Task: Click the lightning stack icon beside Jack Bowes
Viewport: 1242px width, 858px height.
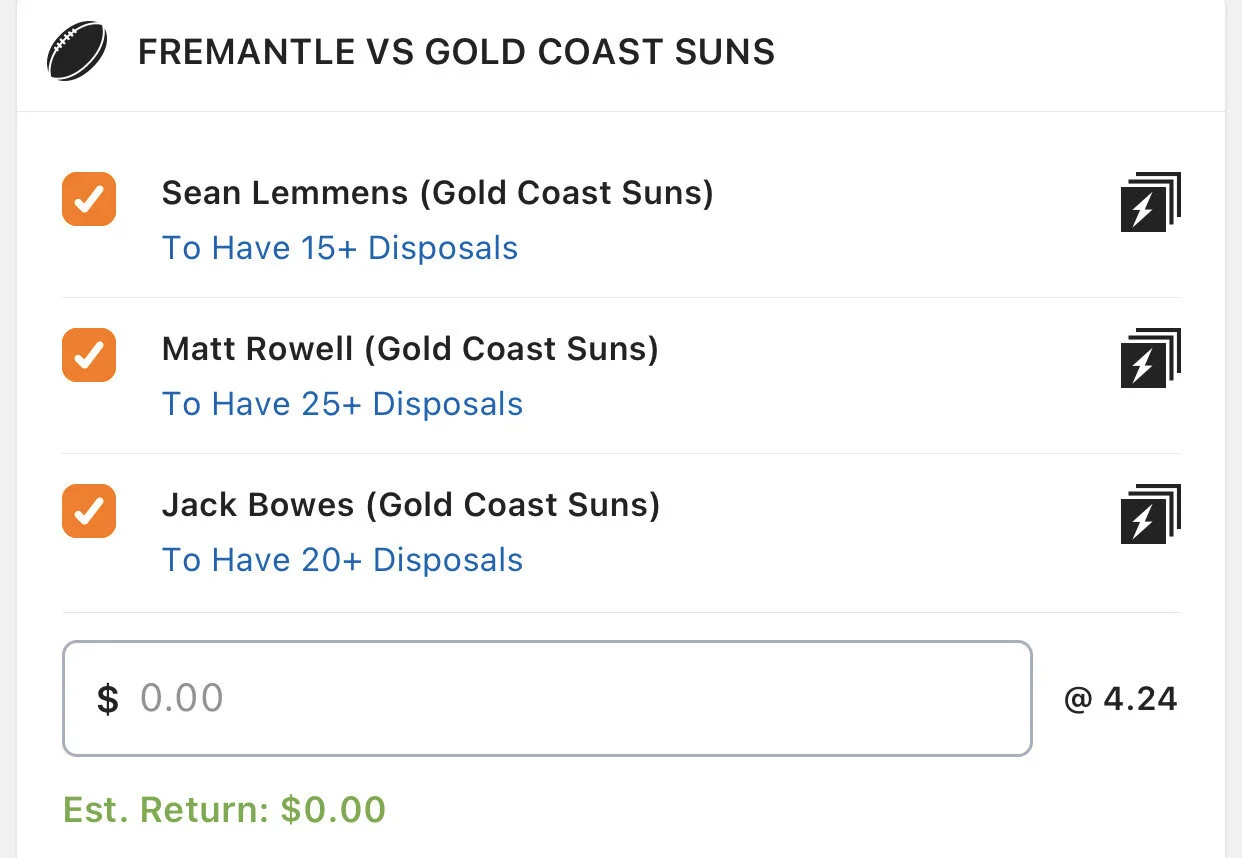Action: (x=1150, y=514)
